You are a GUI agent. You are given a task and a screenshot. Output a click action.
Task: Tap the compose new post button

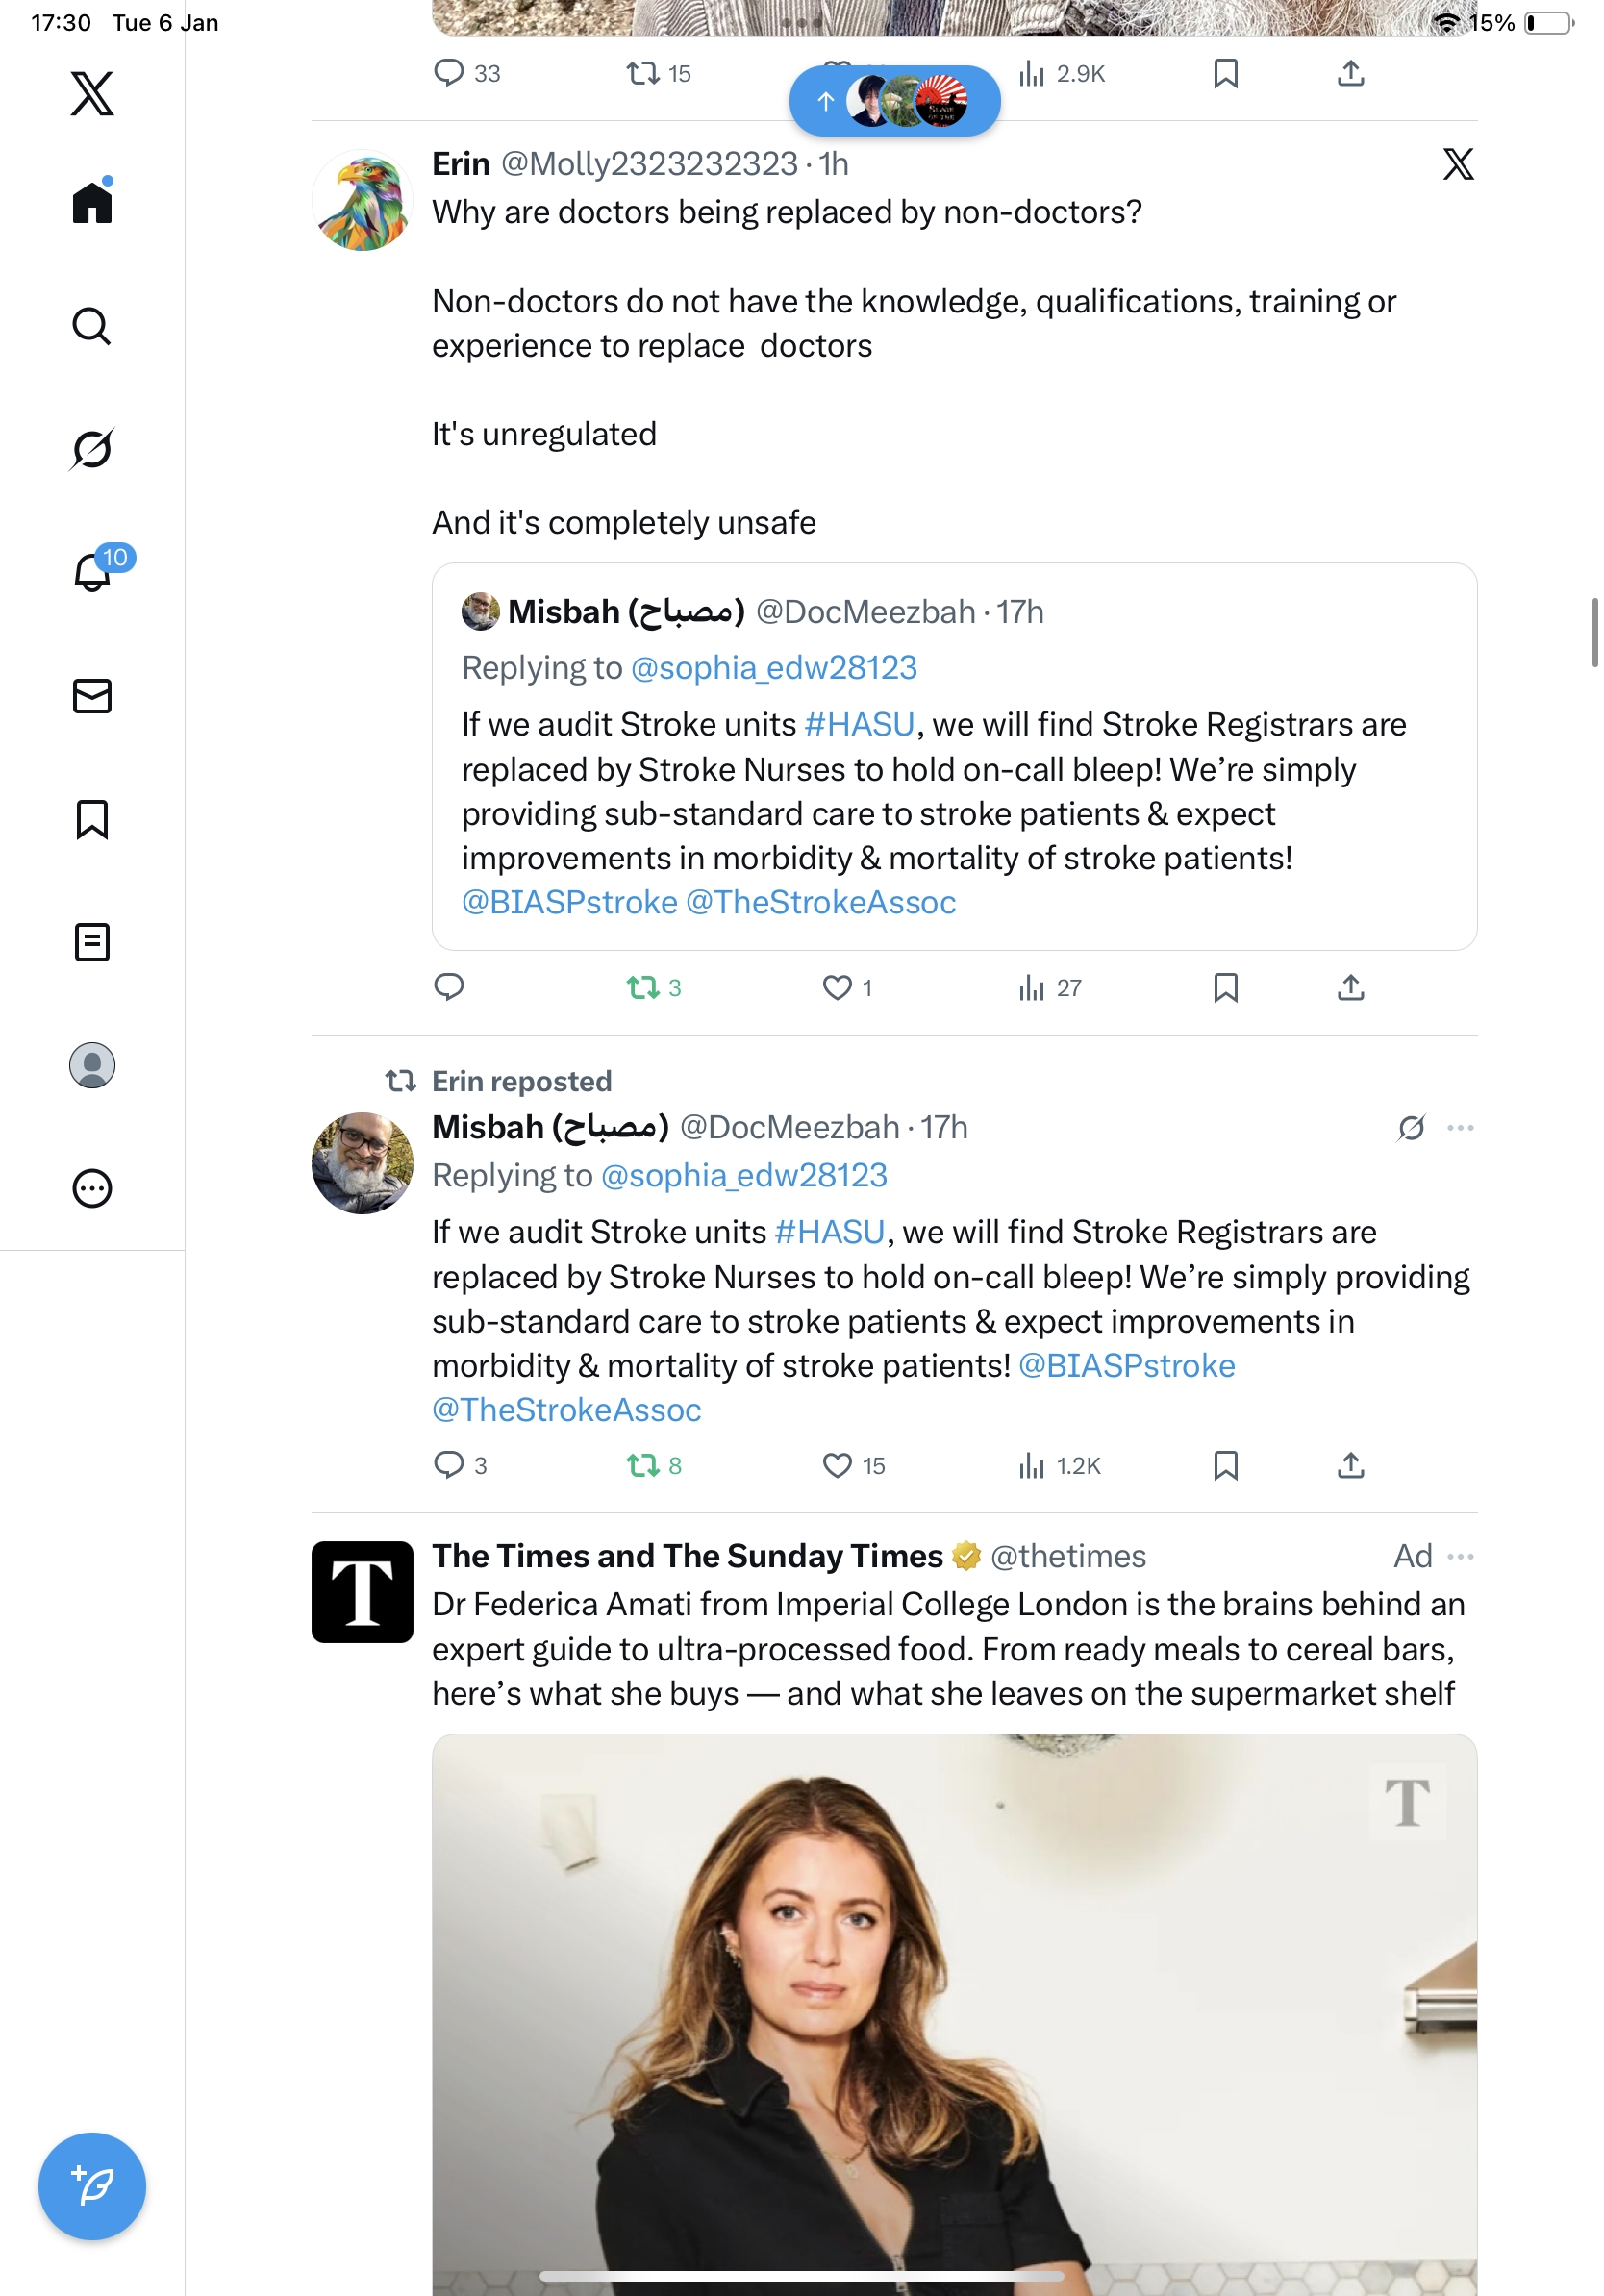point(92,2186)
